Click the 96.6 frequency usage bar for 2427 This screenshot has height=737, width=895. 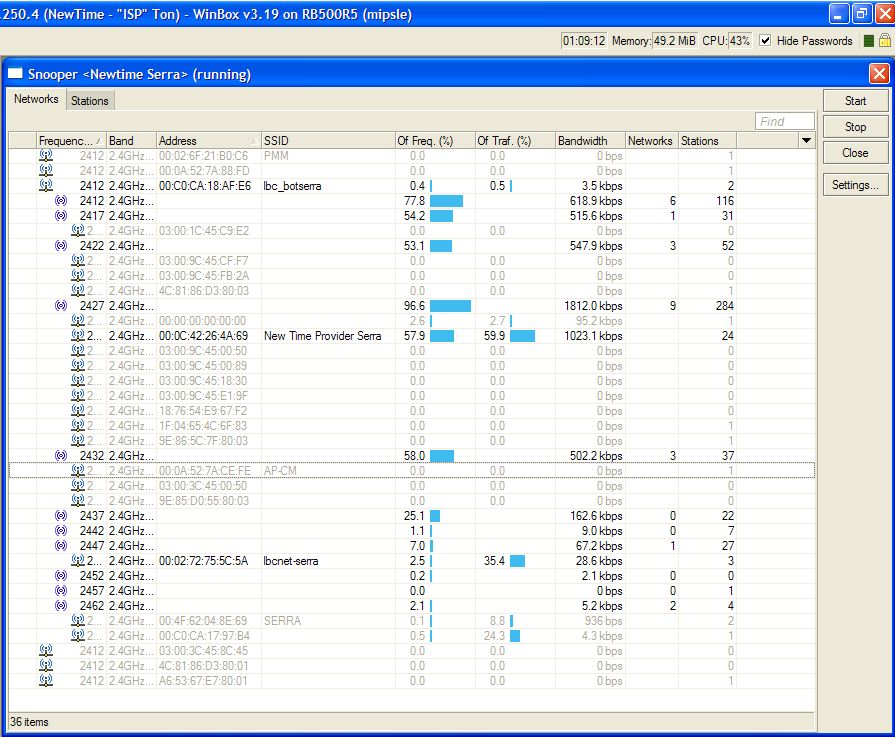tap(450, 306)
